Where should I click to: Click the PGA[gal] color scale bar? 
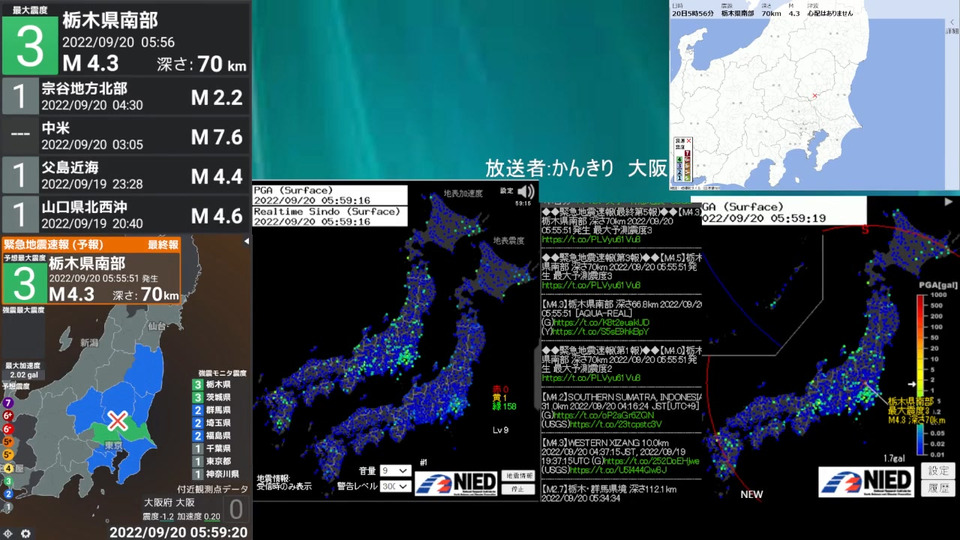922,375
